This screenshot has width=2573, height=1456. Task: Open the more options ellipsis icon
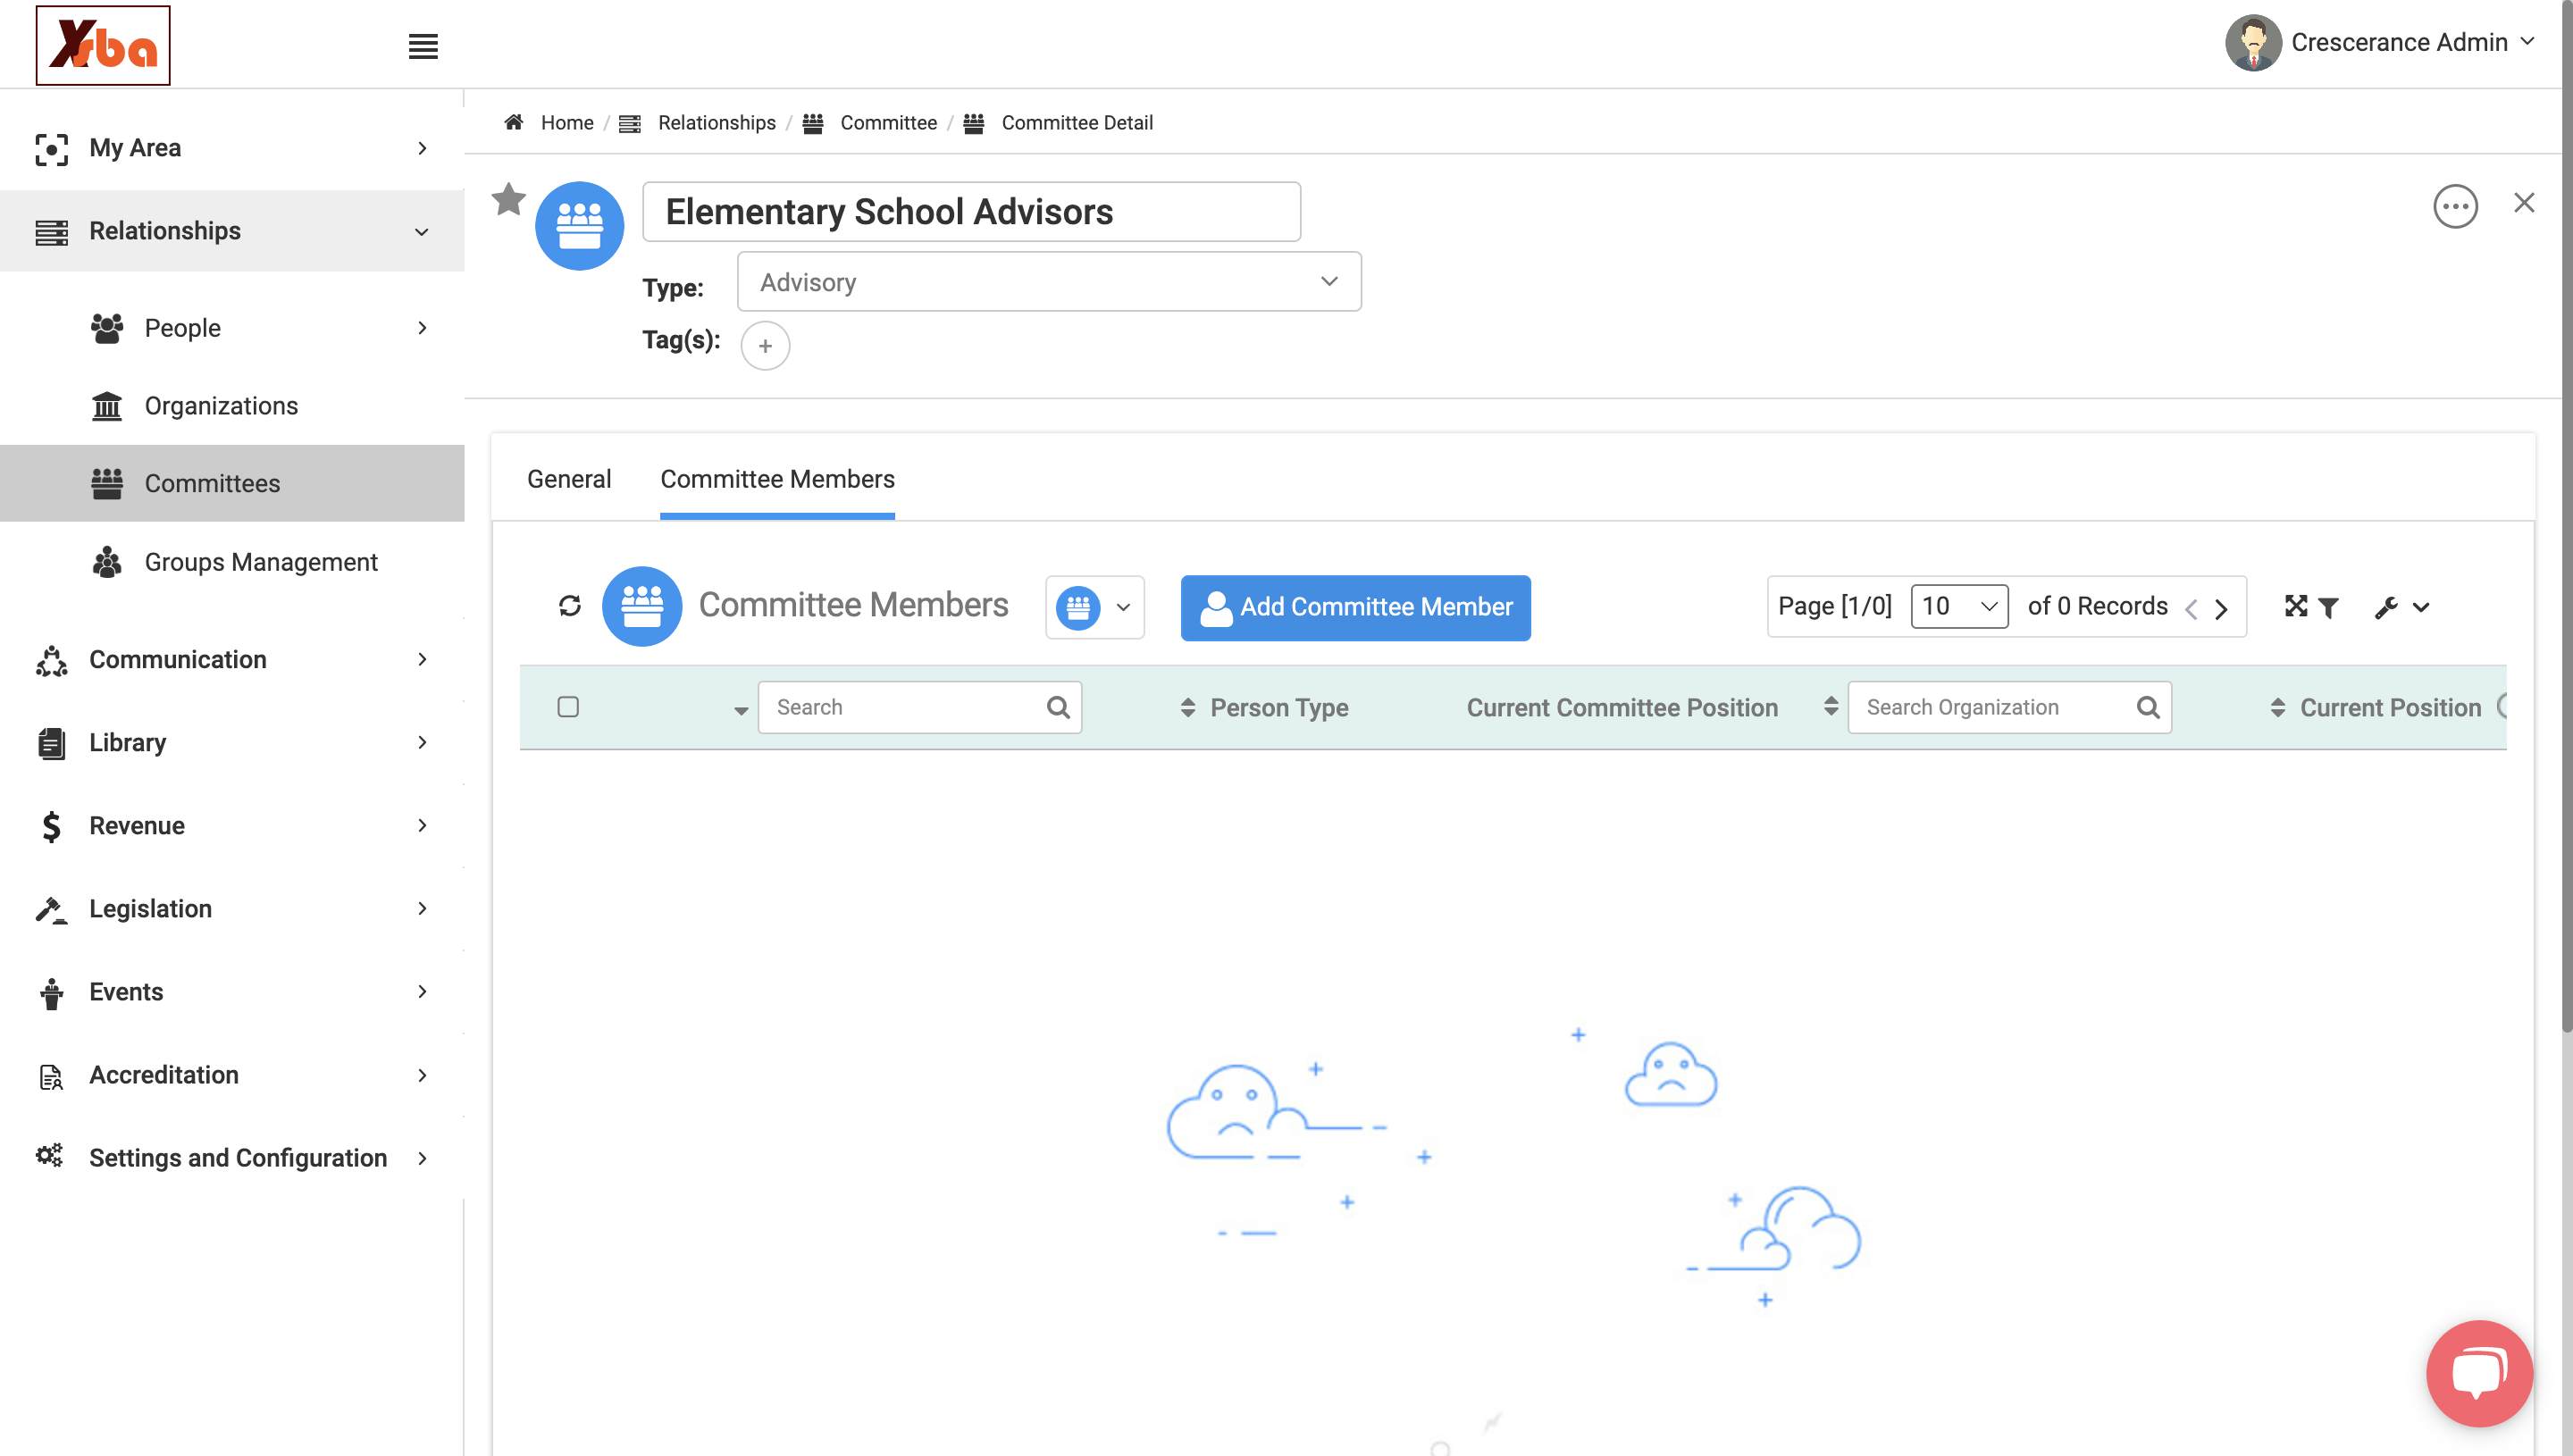point(2455,207)
